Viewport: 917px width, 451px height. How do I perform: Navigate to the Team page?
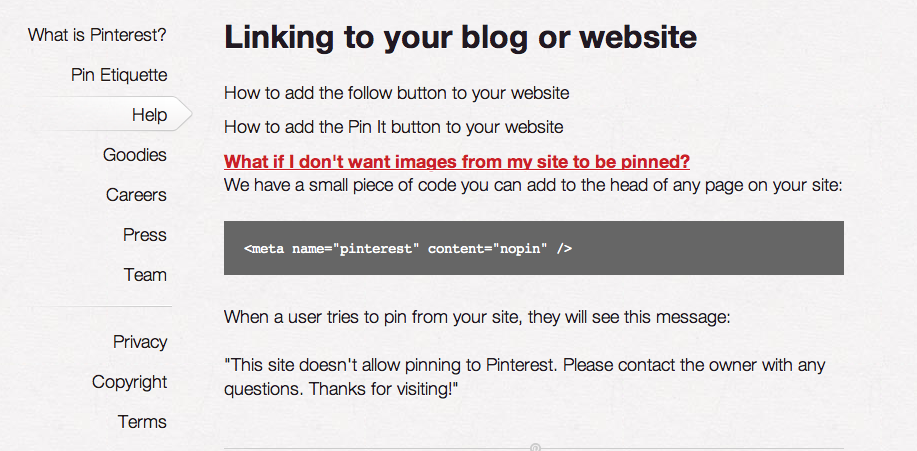[x=145, y=274]
